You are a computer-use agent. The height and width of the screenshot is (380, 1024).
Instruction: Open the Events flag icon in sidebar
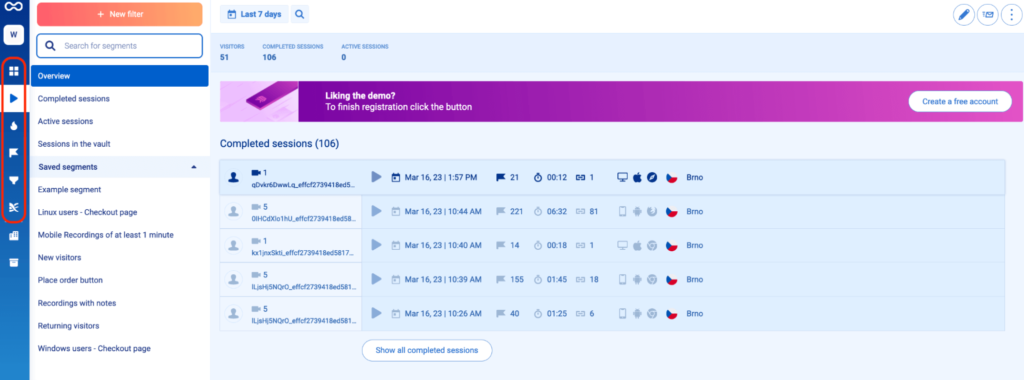click(x=14, y=153)
